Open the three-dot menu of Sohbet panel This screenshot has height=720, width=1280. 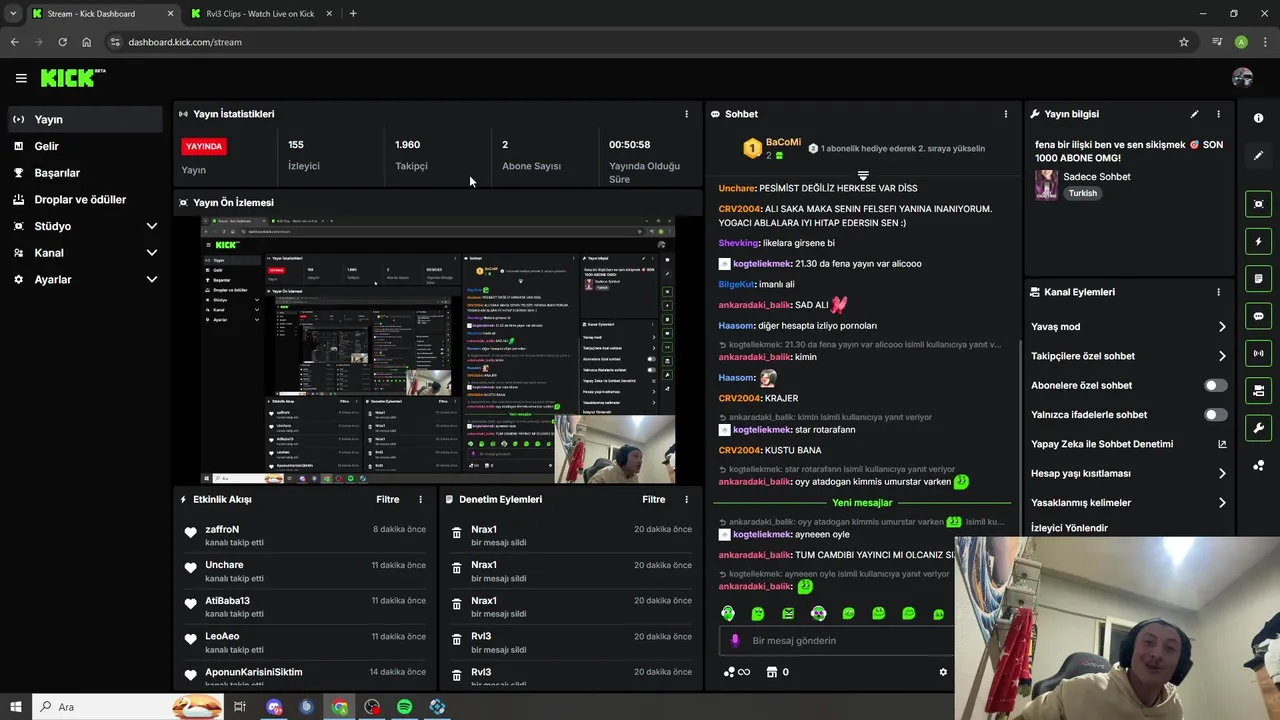coord(1005,114)
